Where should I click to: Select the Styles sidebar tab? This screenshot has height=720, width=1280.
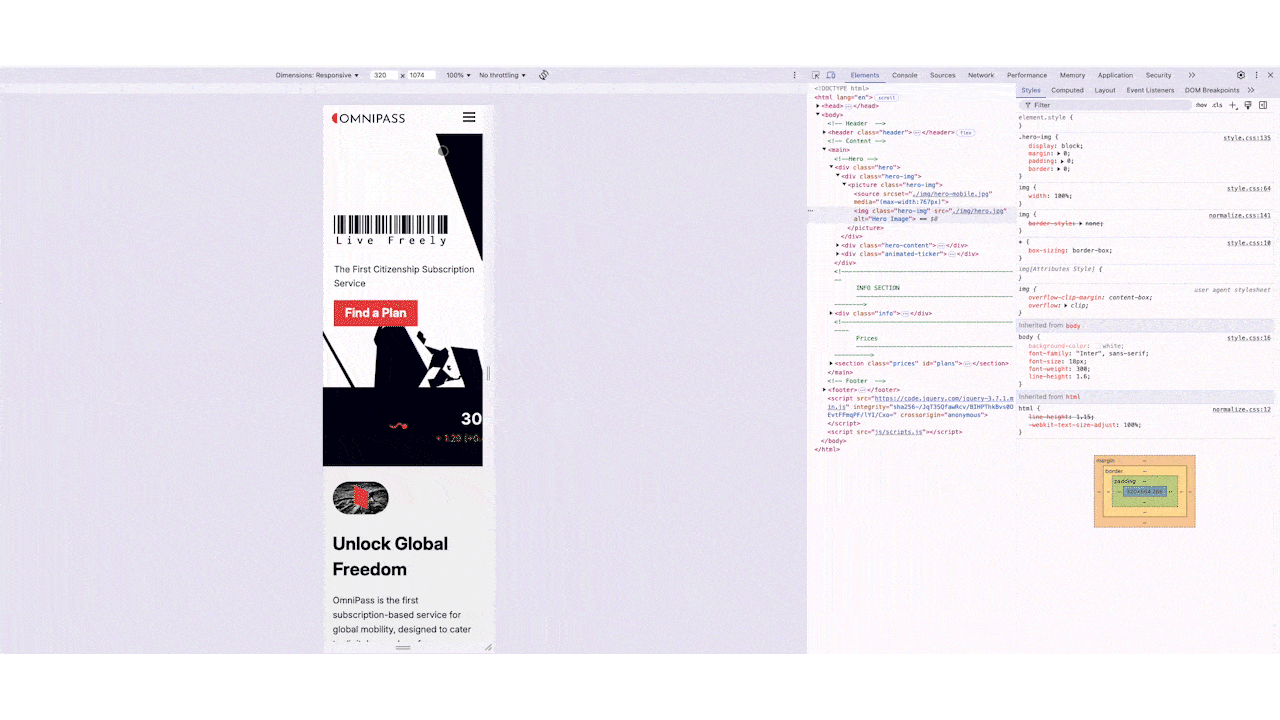pos(1031,90)
